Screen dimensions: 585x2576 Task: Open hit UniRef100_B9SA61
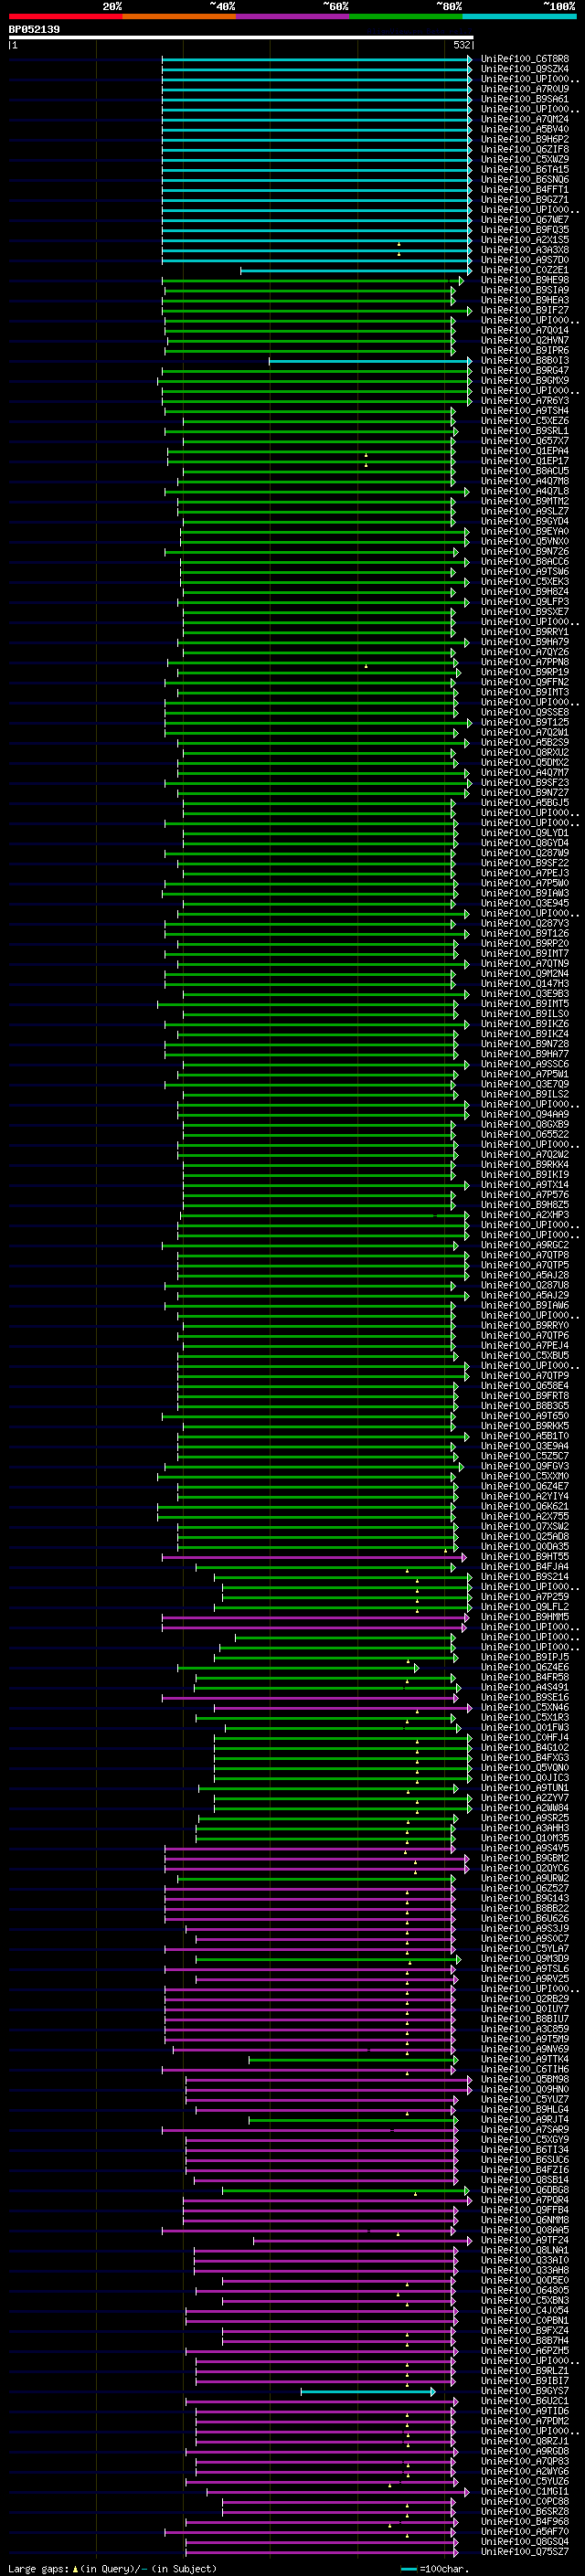[x=525, y=99]
